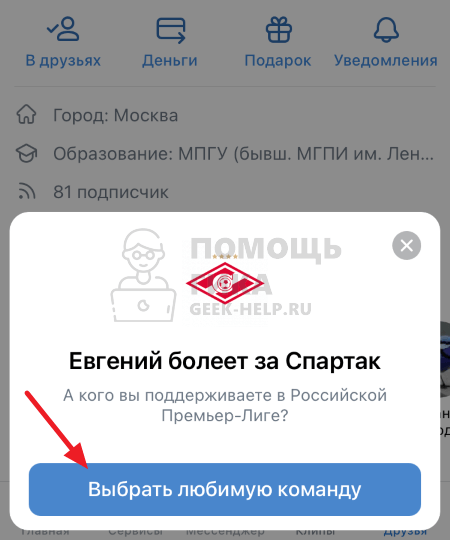Click the house icon beside Город
Screen dimensions: 450x540
(27, 115)
